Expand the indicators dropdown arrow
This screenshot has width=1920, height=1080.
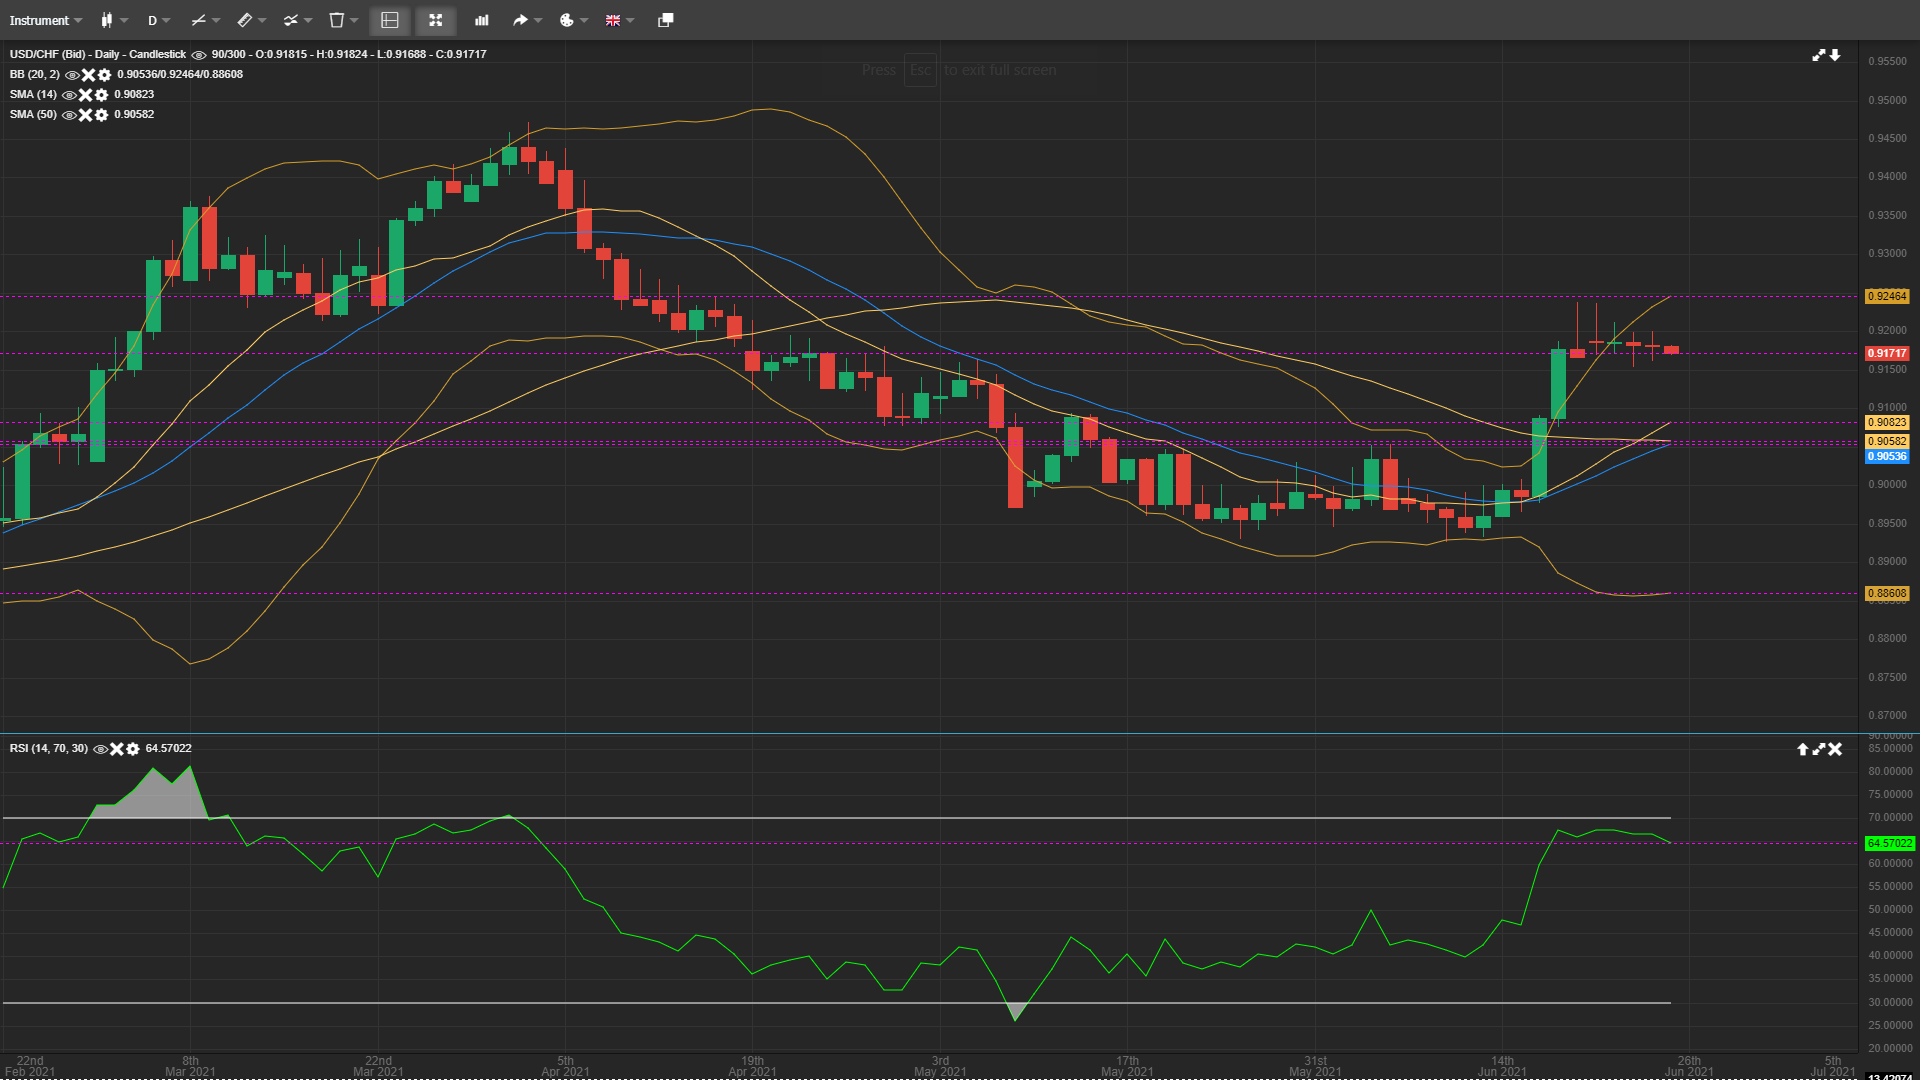point(308,20)
